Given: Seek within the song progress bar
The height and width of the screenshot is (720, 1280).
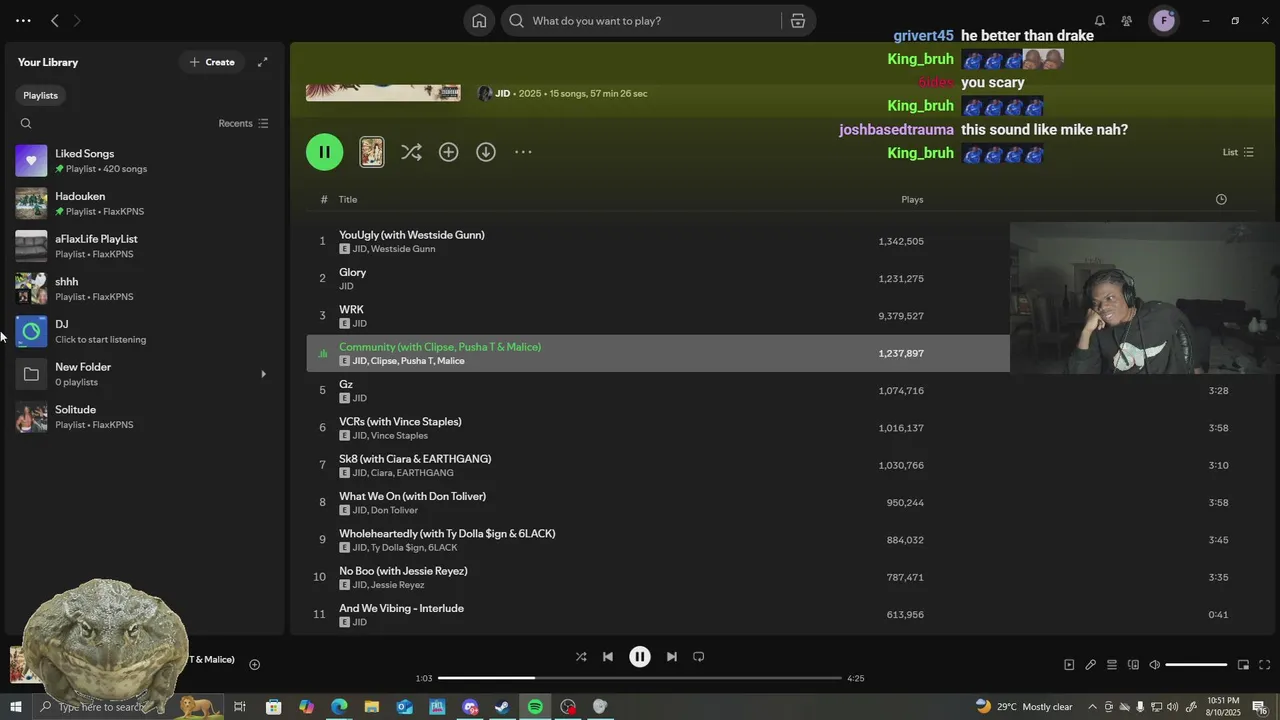Looking at the screenshot, I should [640, 678].
